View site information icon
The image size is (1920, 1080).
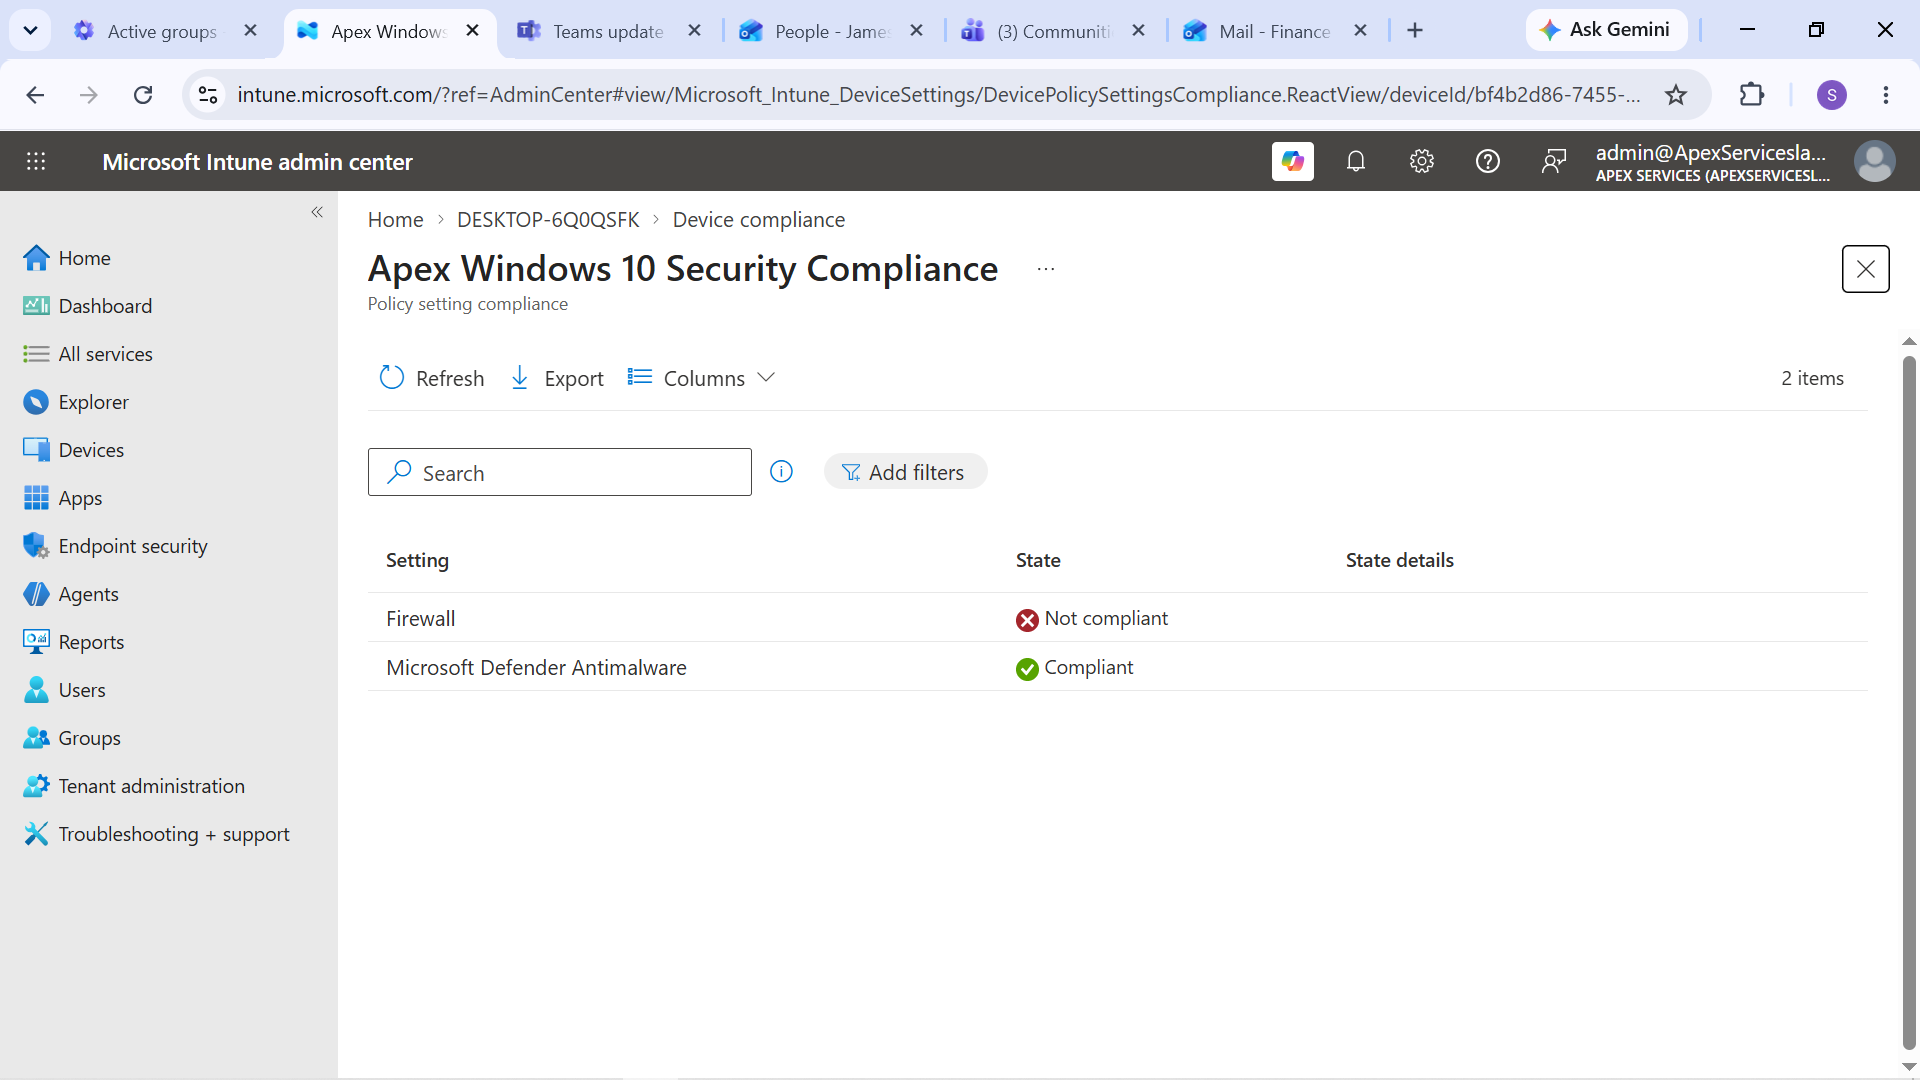point(207,95)
